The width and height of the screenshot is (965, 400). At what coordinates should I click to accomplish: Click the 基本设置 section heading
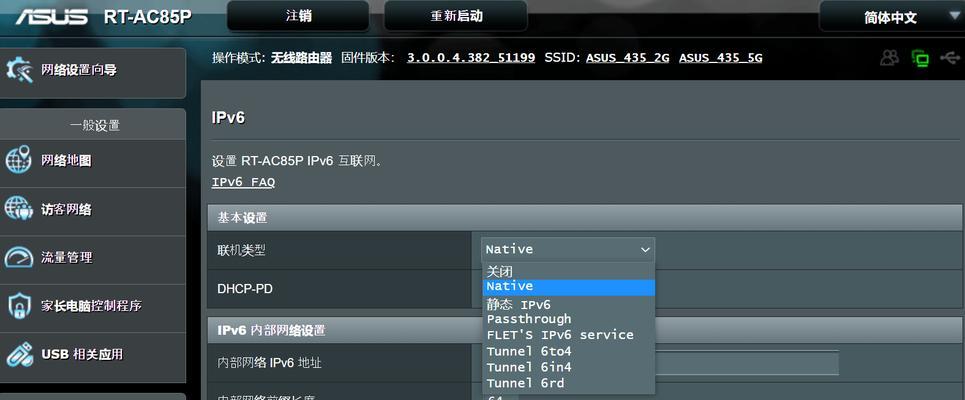click(242, 217)
